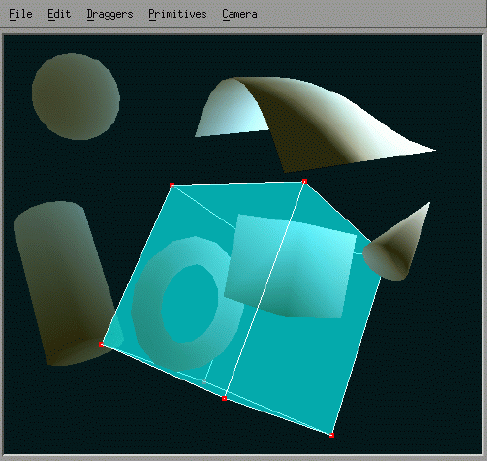Open the Primitives menu
The image size is (487, 461).
click(177, 14)
